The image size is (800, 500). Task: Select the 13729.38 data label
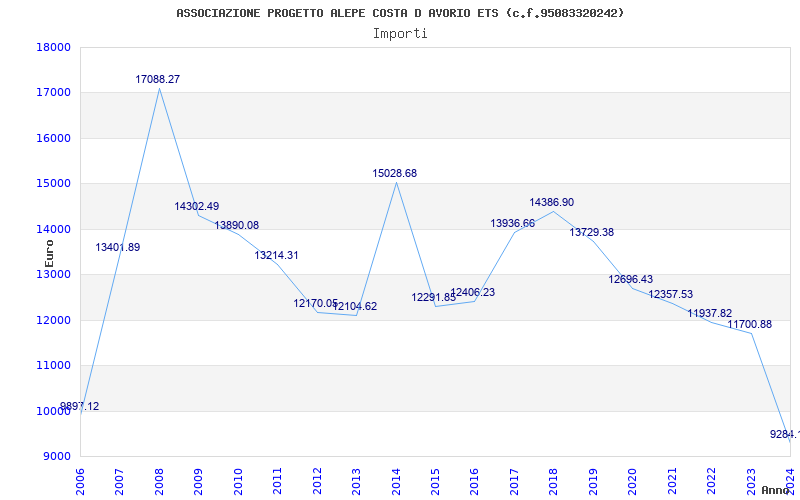click(x=592, y=233)
